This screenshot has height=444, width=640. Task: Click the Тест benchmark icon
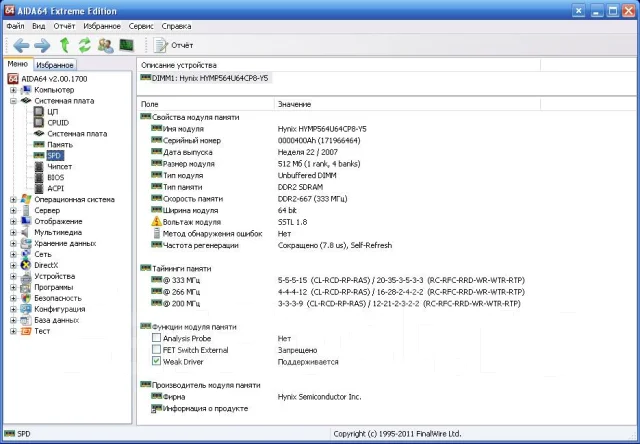point(26,331)
